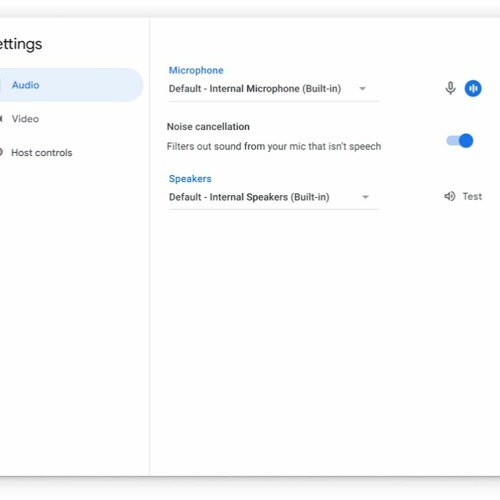
Task: Click the 'Speakers' section heading
Action: click(190, 179)
